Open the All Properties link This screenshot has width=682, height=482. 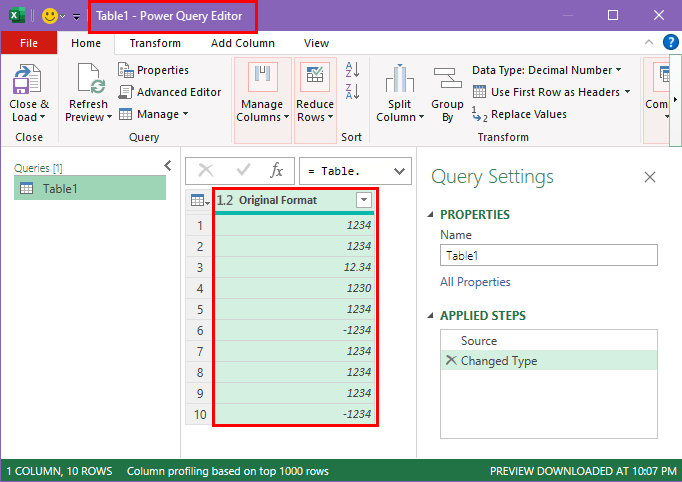pyautogui.click(x=475, y=282)
